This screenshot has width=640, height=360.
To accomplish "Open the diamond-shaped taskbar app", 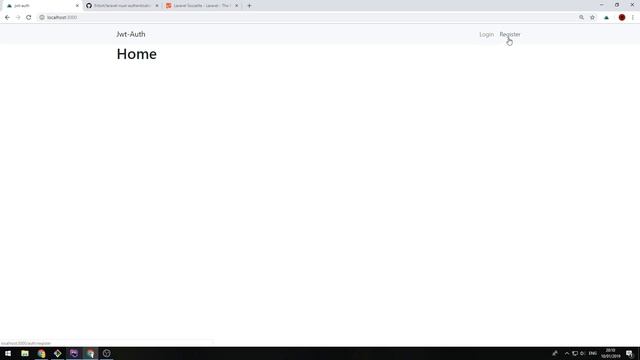I will point(58,353).
